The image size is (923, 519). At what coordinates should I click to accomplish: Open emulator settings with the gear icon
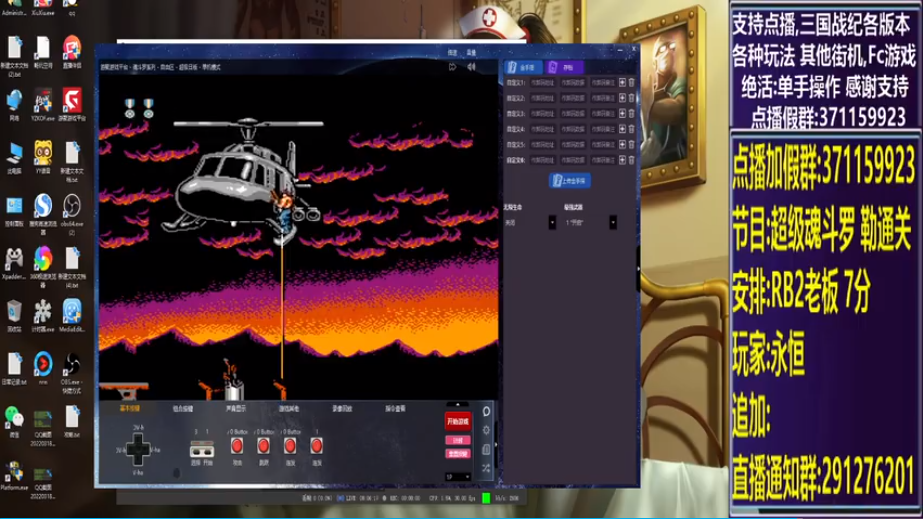[x=486, y=430]
